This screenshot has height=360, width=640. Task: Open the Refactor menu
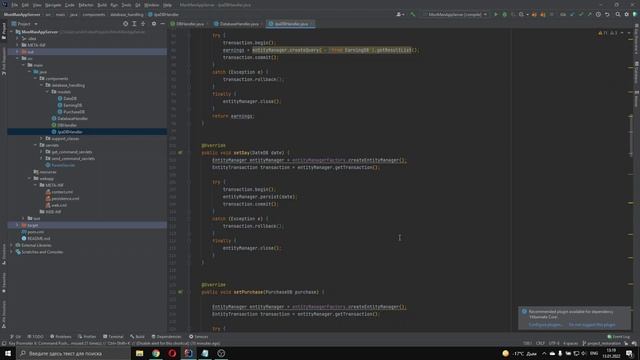(86, 5)
